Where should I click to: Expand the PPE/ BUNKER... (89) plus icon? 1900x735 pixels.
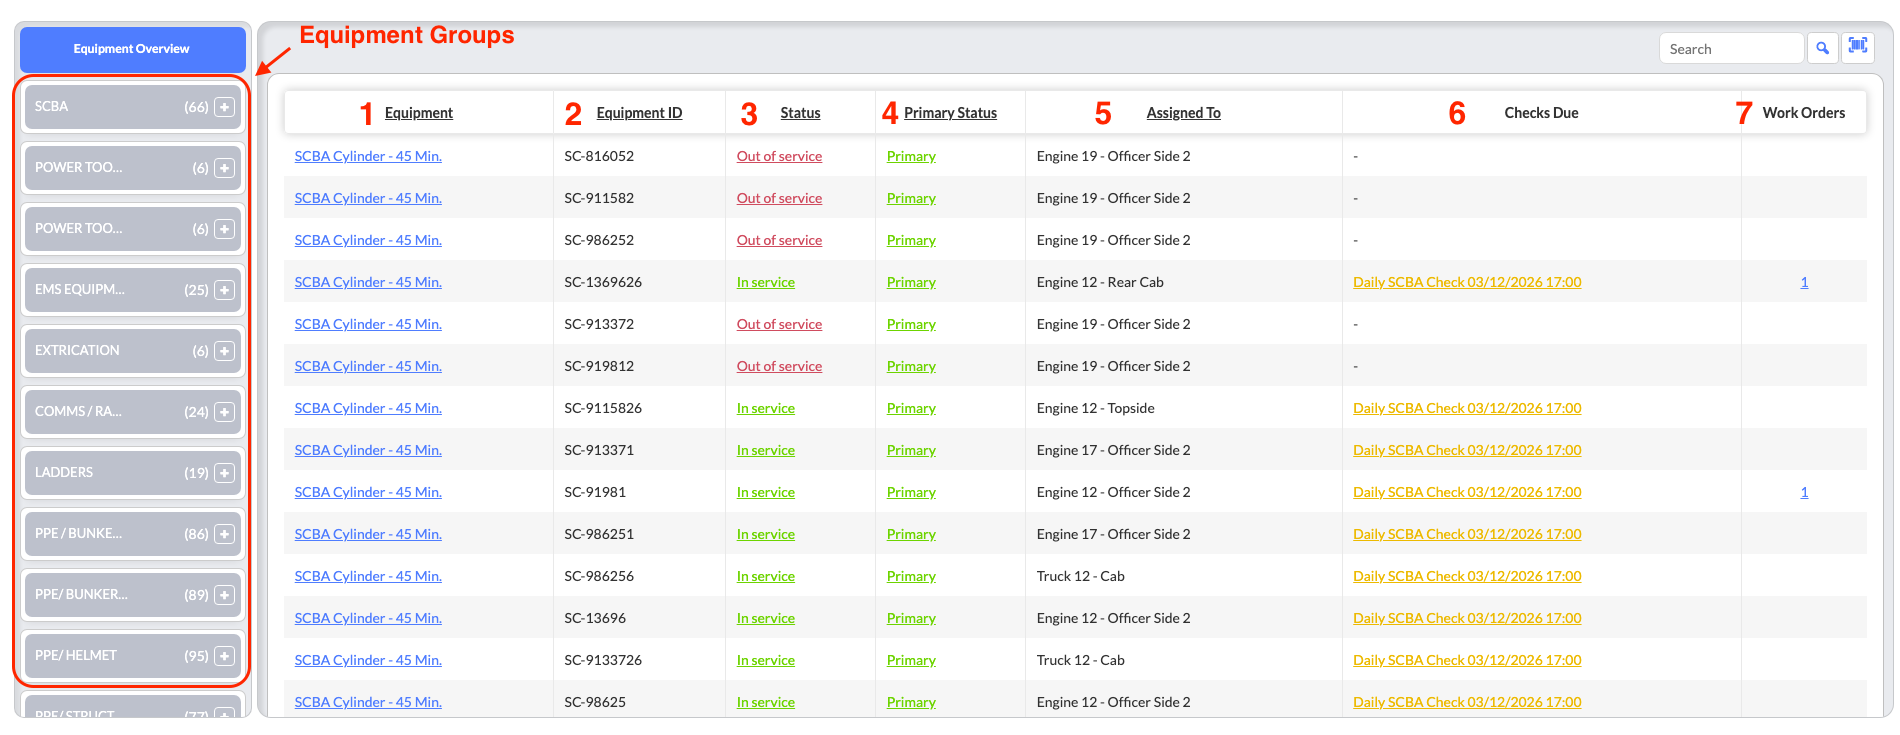click(225, 595)
